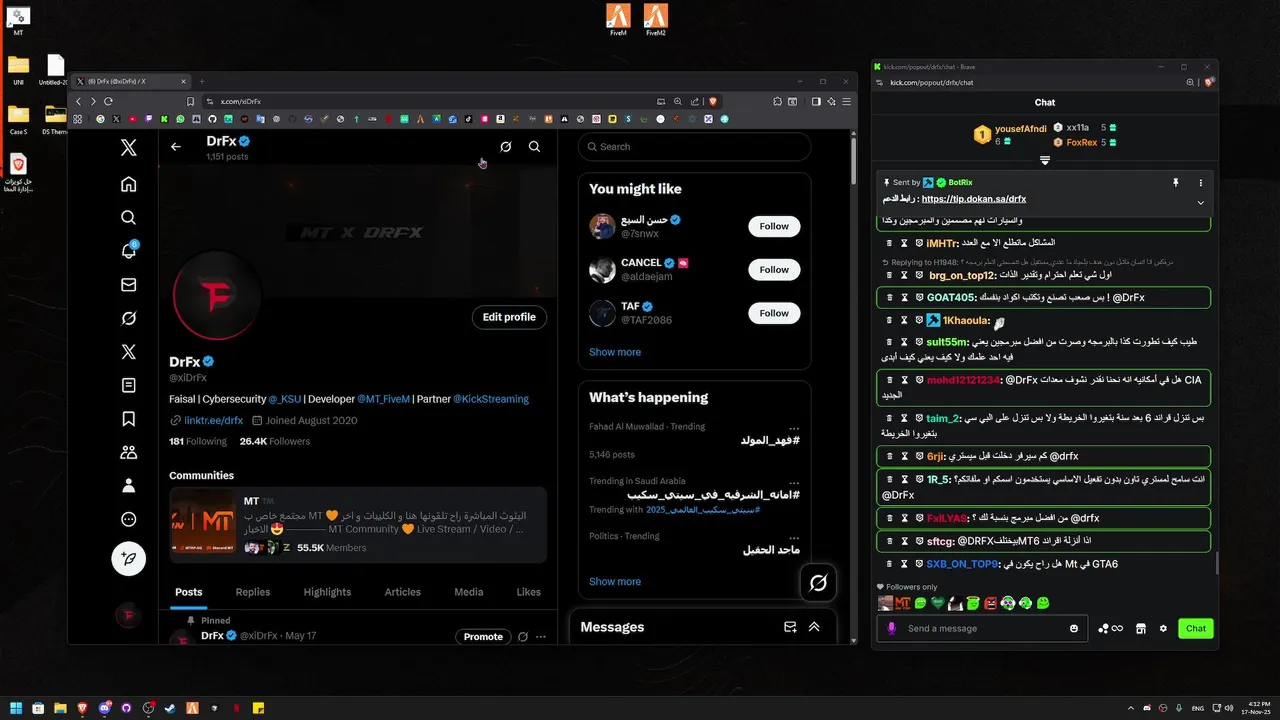Open X Home from the sidebar
Image resolution: width=1280 pixels, height=720 pixels.
point(128,184)
